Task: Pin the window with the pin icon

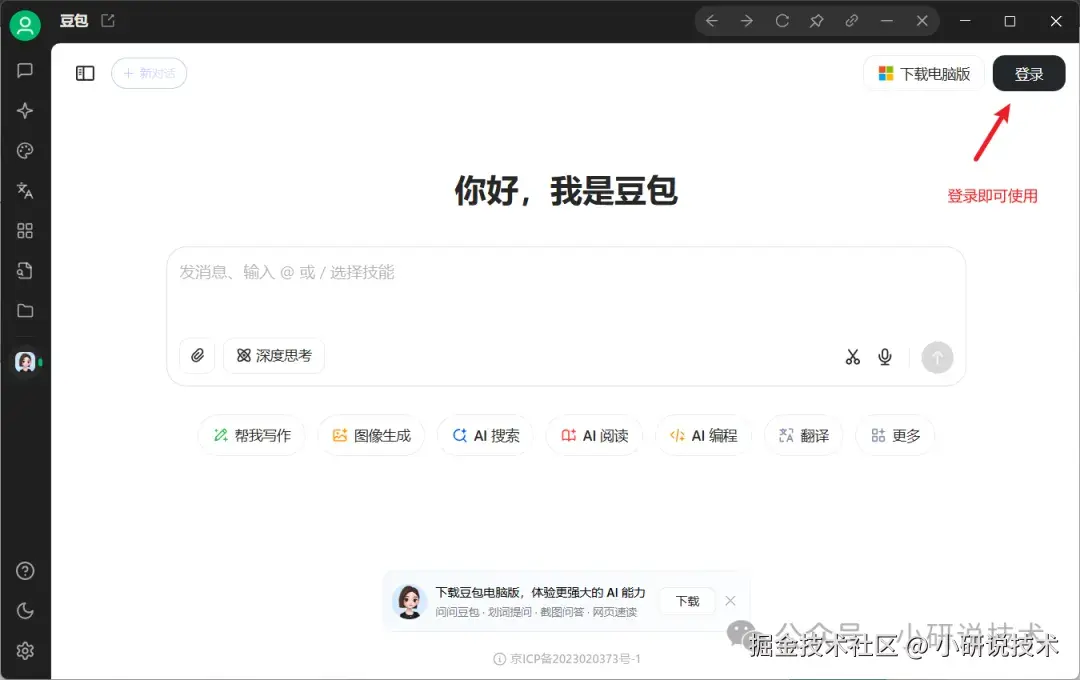Action: pyautogui.click(x=817, y=21)
